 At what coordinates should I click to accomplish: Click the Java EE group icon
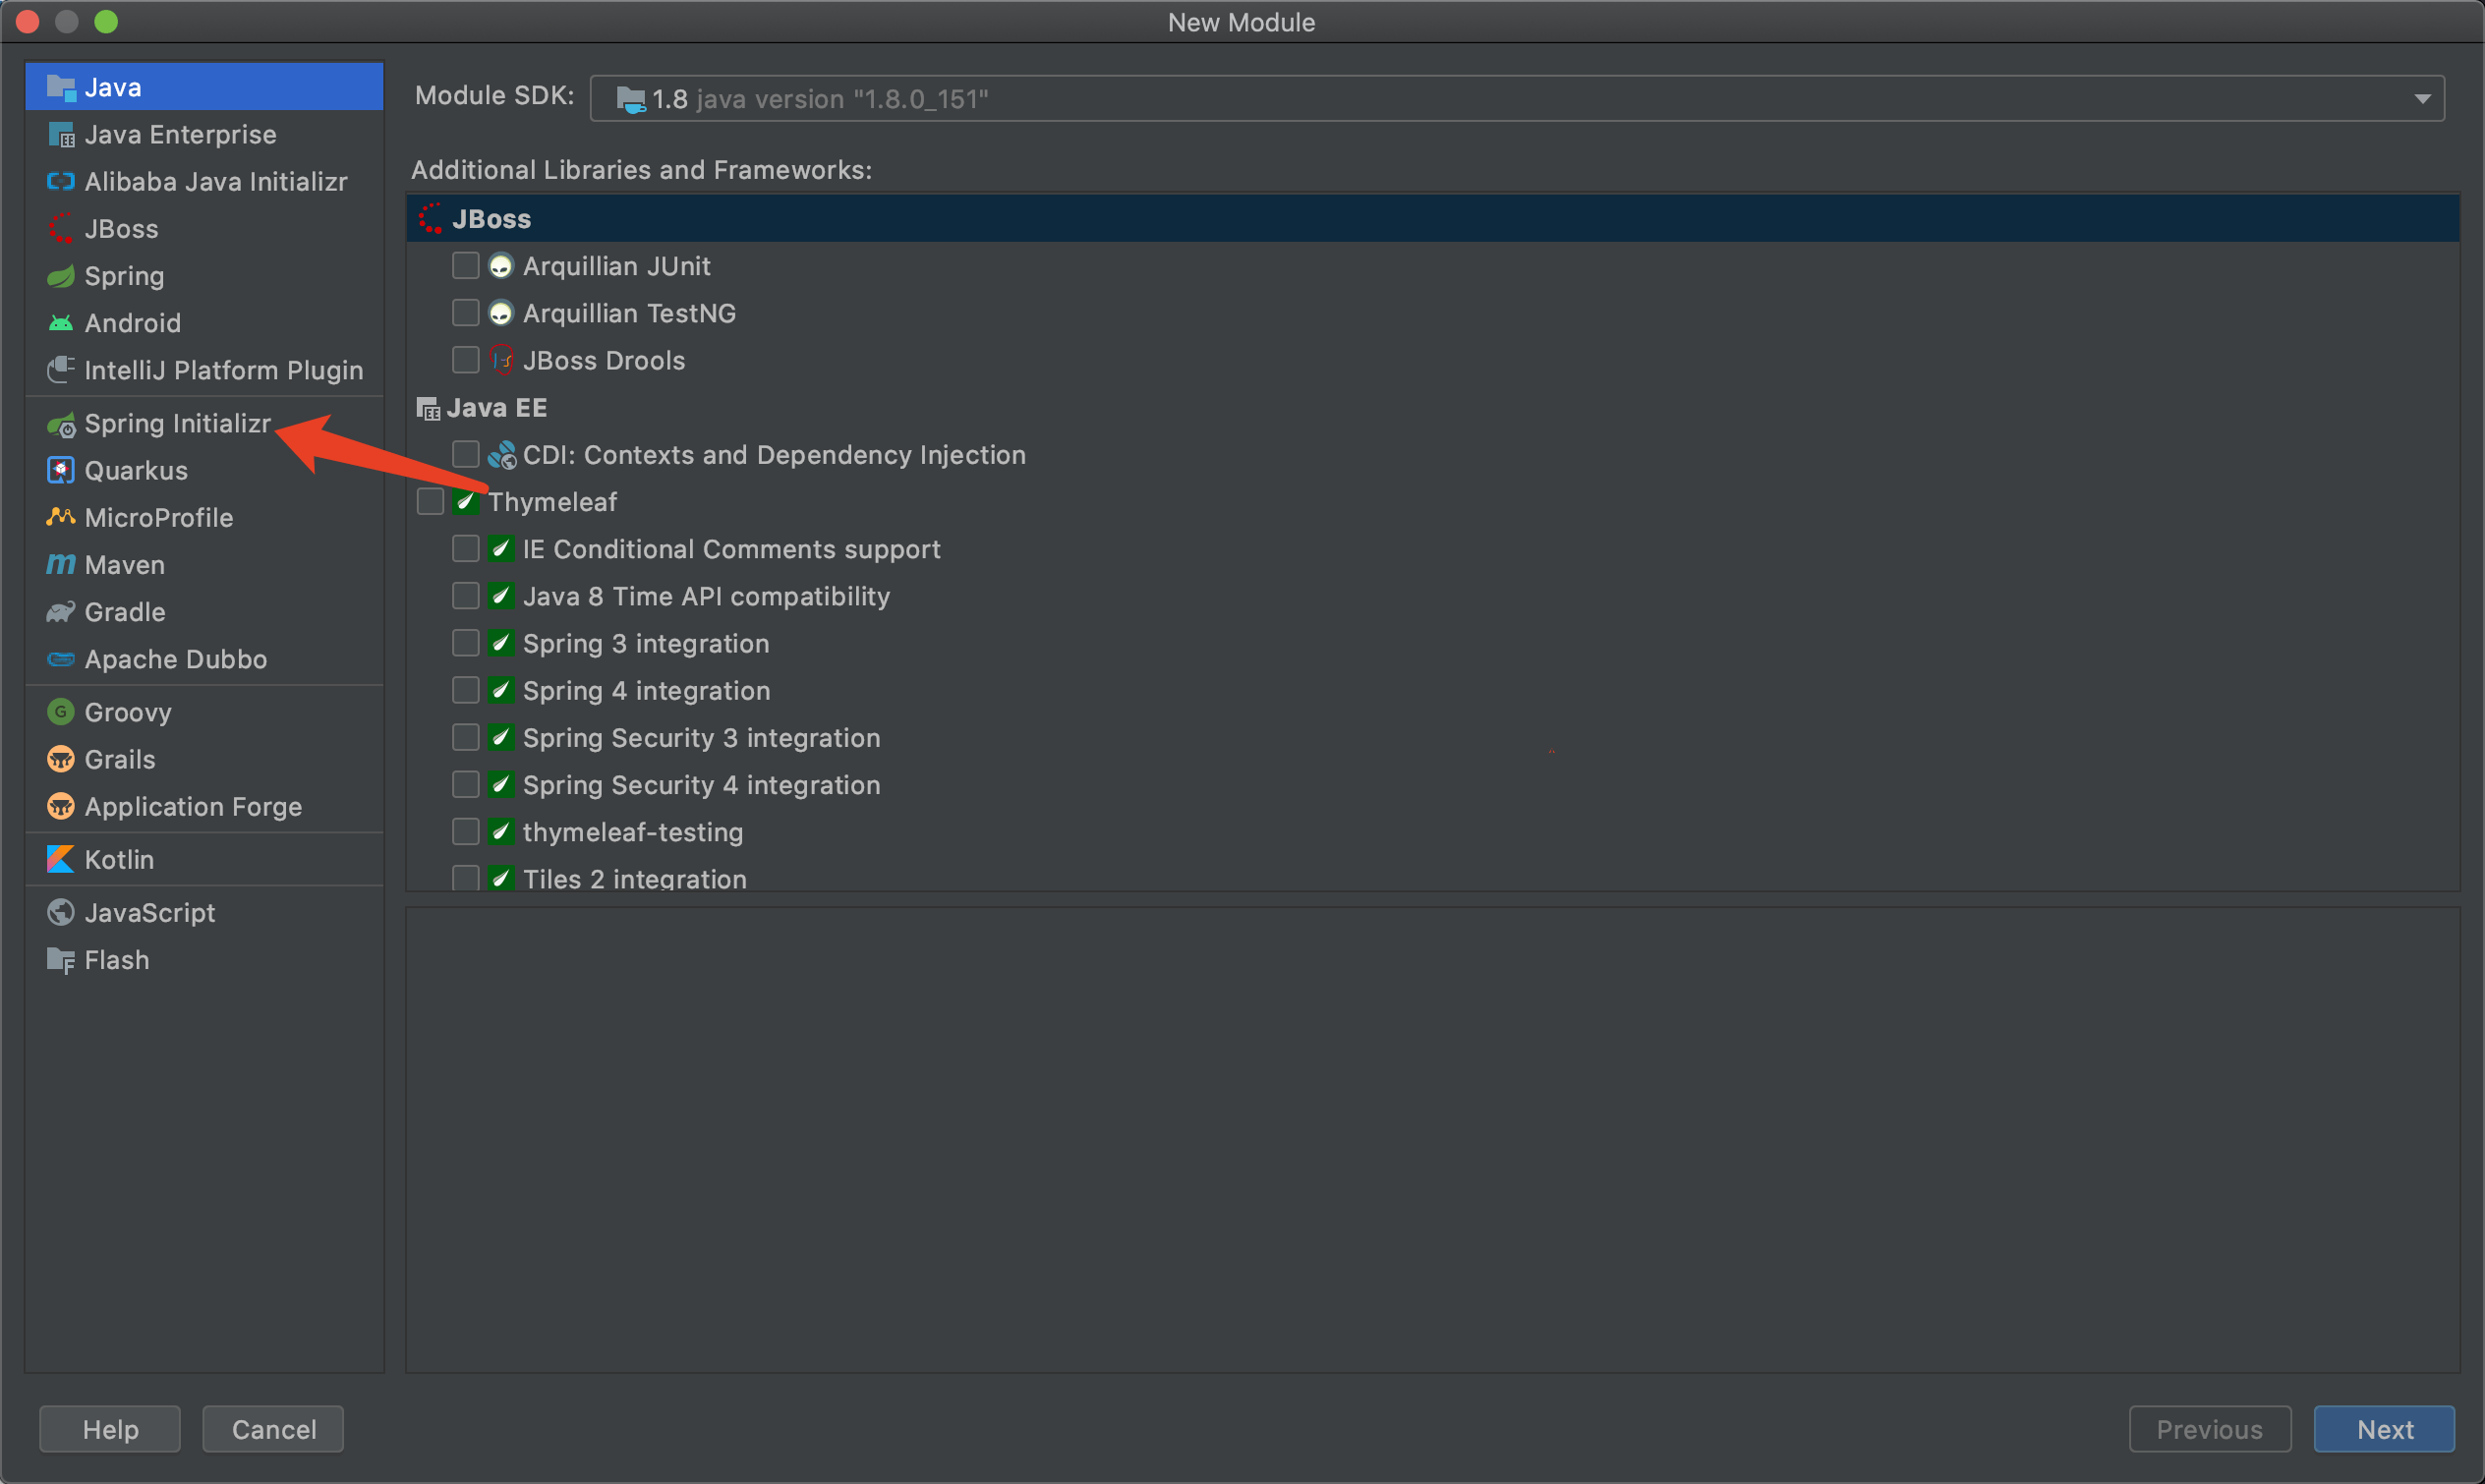[428, 408]
